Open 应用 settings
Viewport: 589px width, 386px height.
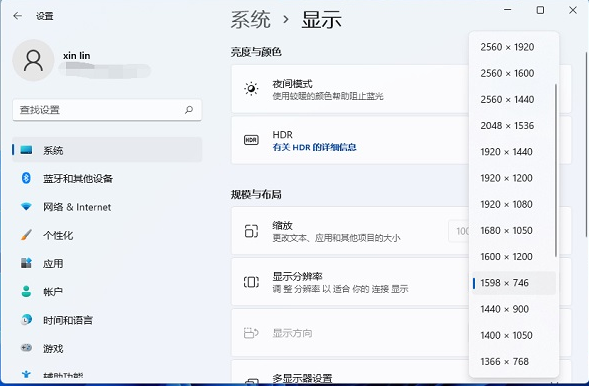107,264
